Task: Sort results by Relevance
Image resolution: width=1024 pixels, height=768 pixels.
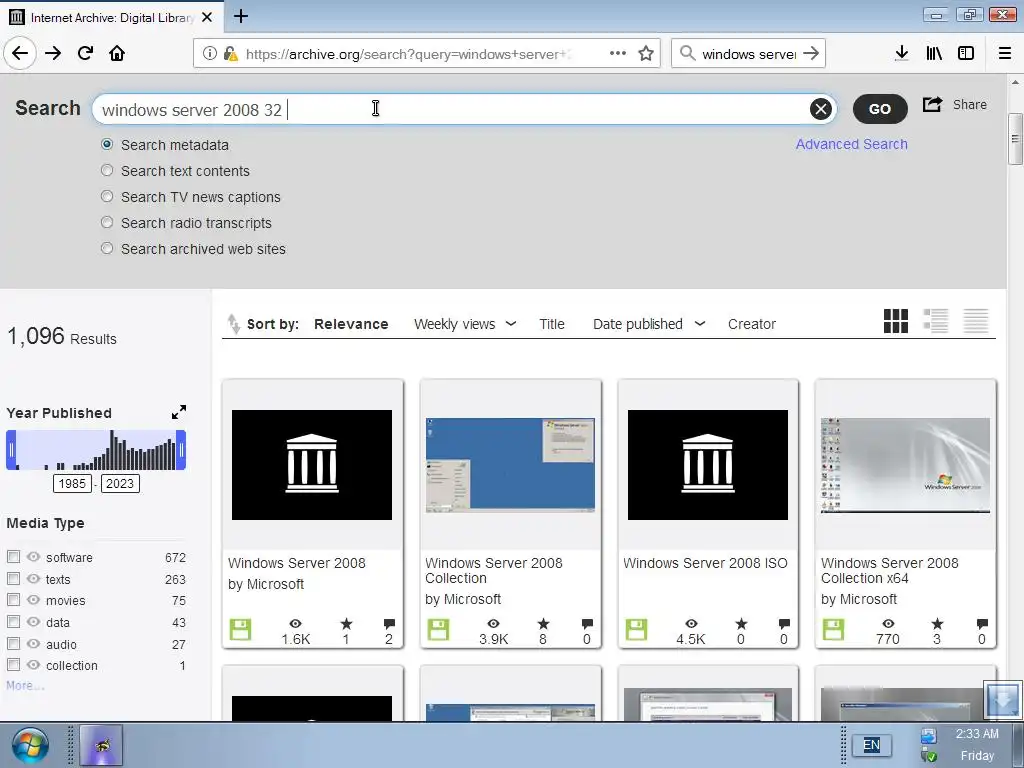Action: [351, 324]
